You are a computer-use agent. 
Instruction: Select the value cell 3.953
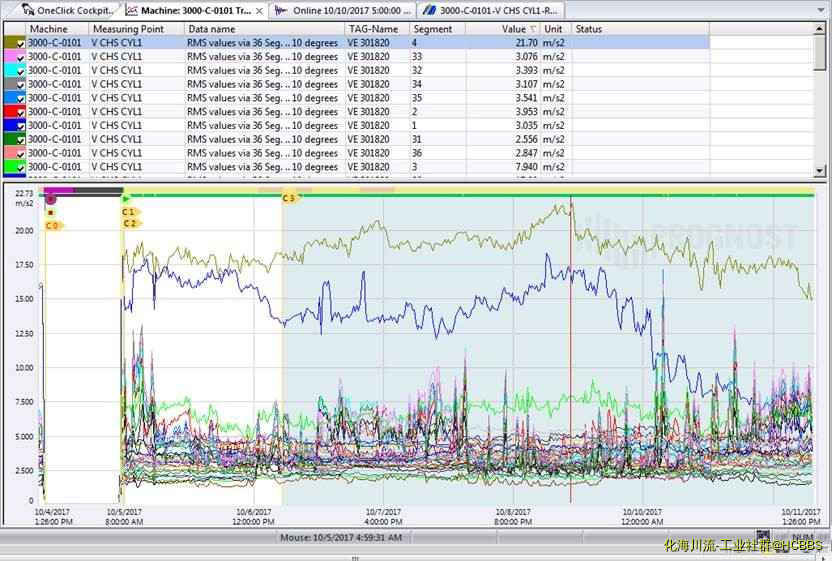pyautogui.click(x=502, y=111)
